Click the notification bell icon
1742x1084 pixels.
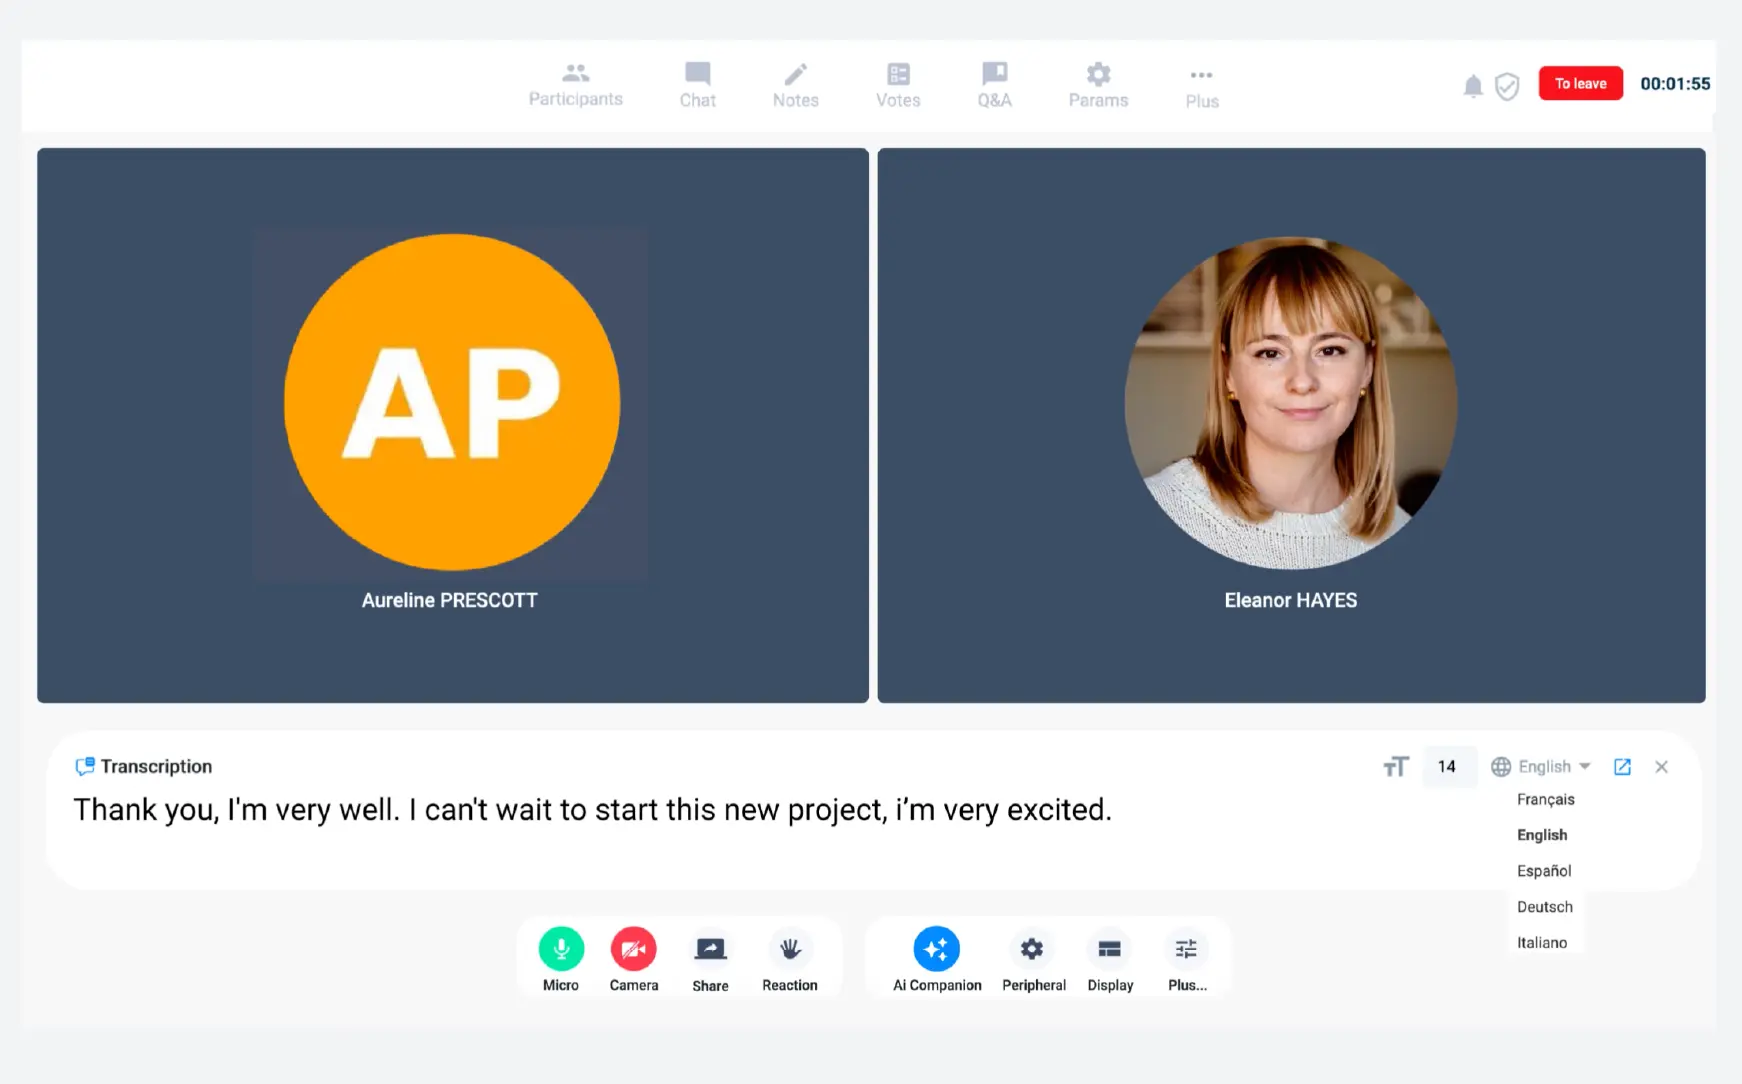(x=1472, y=86)
